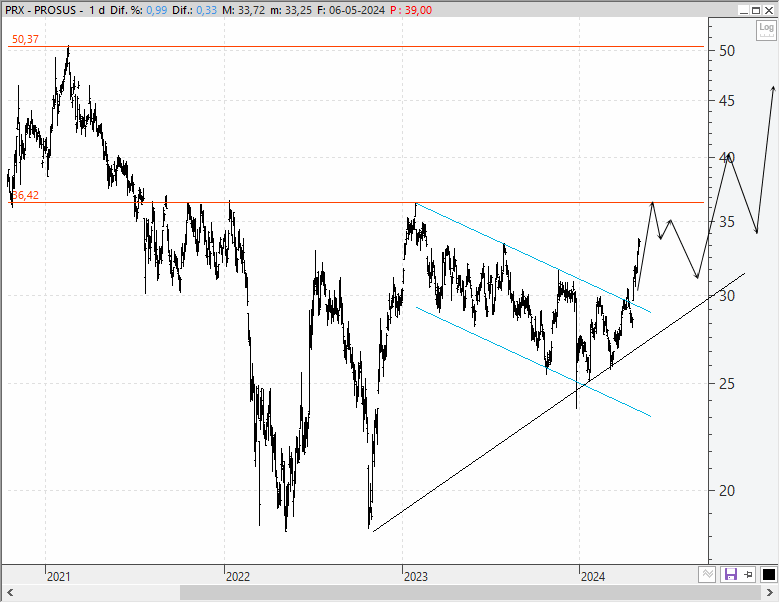Click the '50' price axis label
Viewport: 780px width, 603px height.
coord(727,51)
